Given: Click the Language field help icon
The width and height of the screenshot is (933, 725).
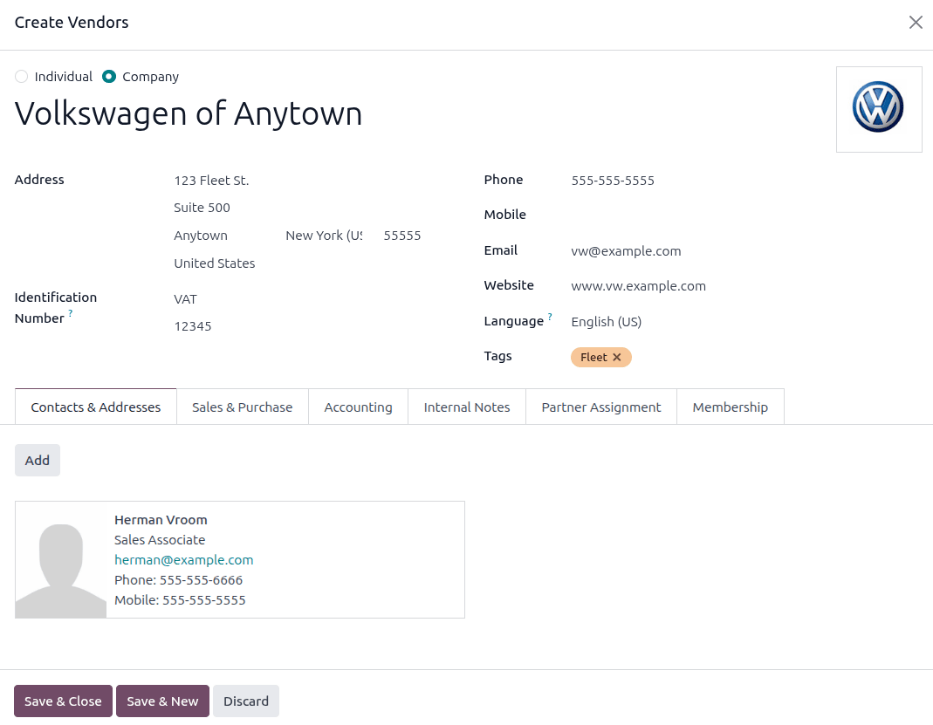Looking at the screenshot, I should tap(551, 316).
